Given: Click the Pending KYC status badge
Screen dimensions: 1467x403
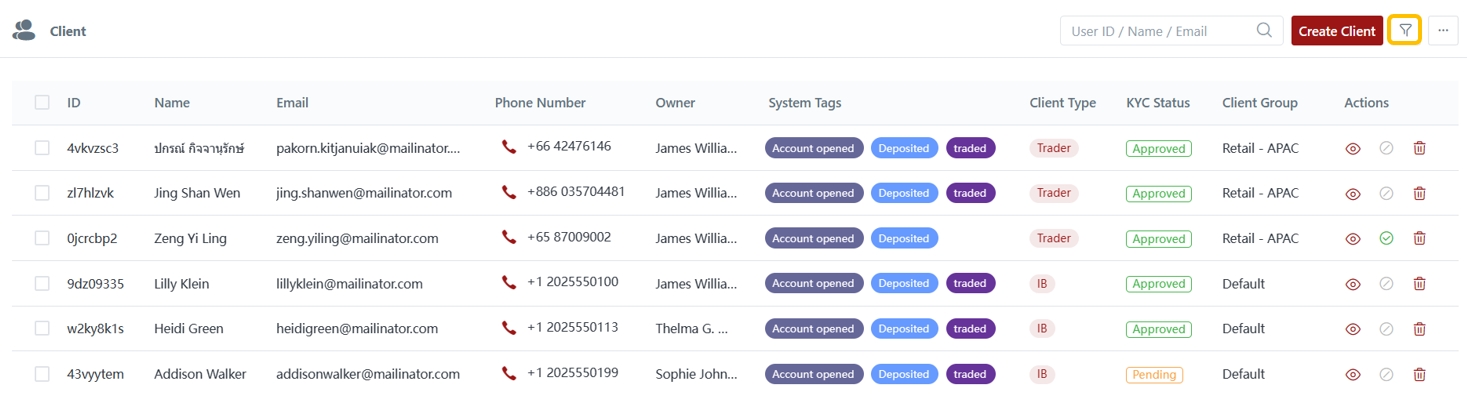Looking at the screenshot, I should pyautogui.click(x=1154, y=375).
